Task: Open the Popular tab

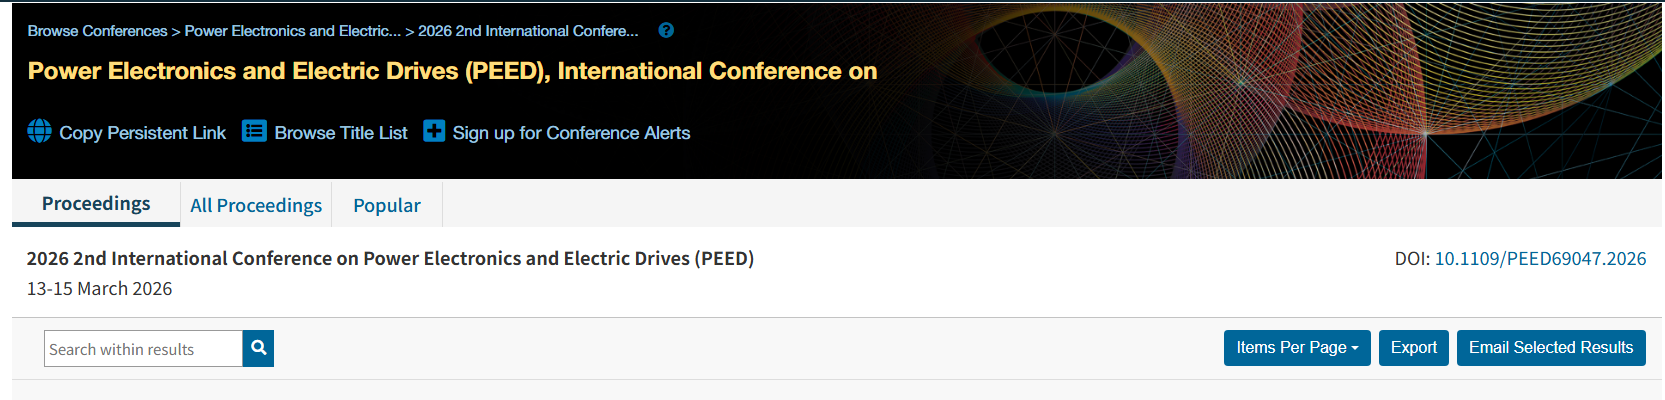Action: [387, 205]
